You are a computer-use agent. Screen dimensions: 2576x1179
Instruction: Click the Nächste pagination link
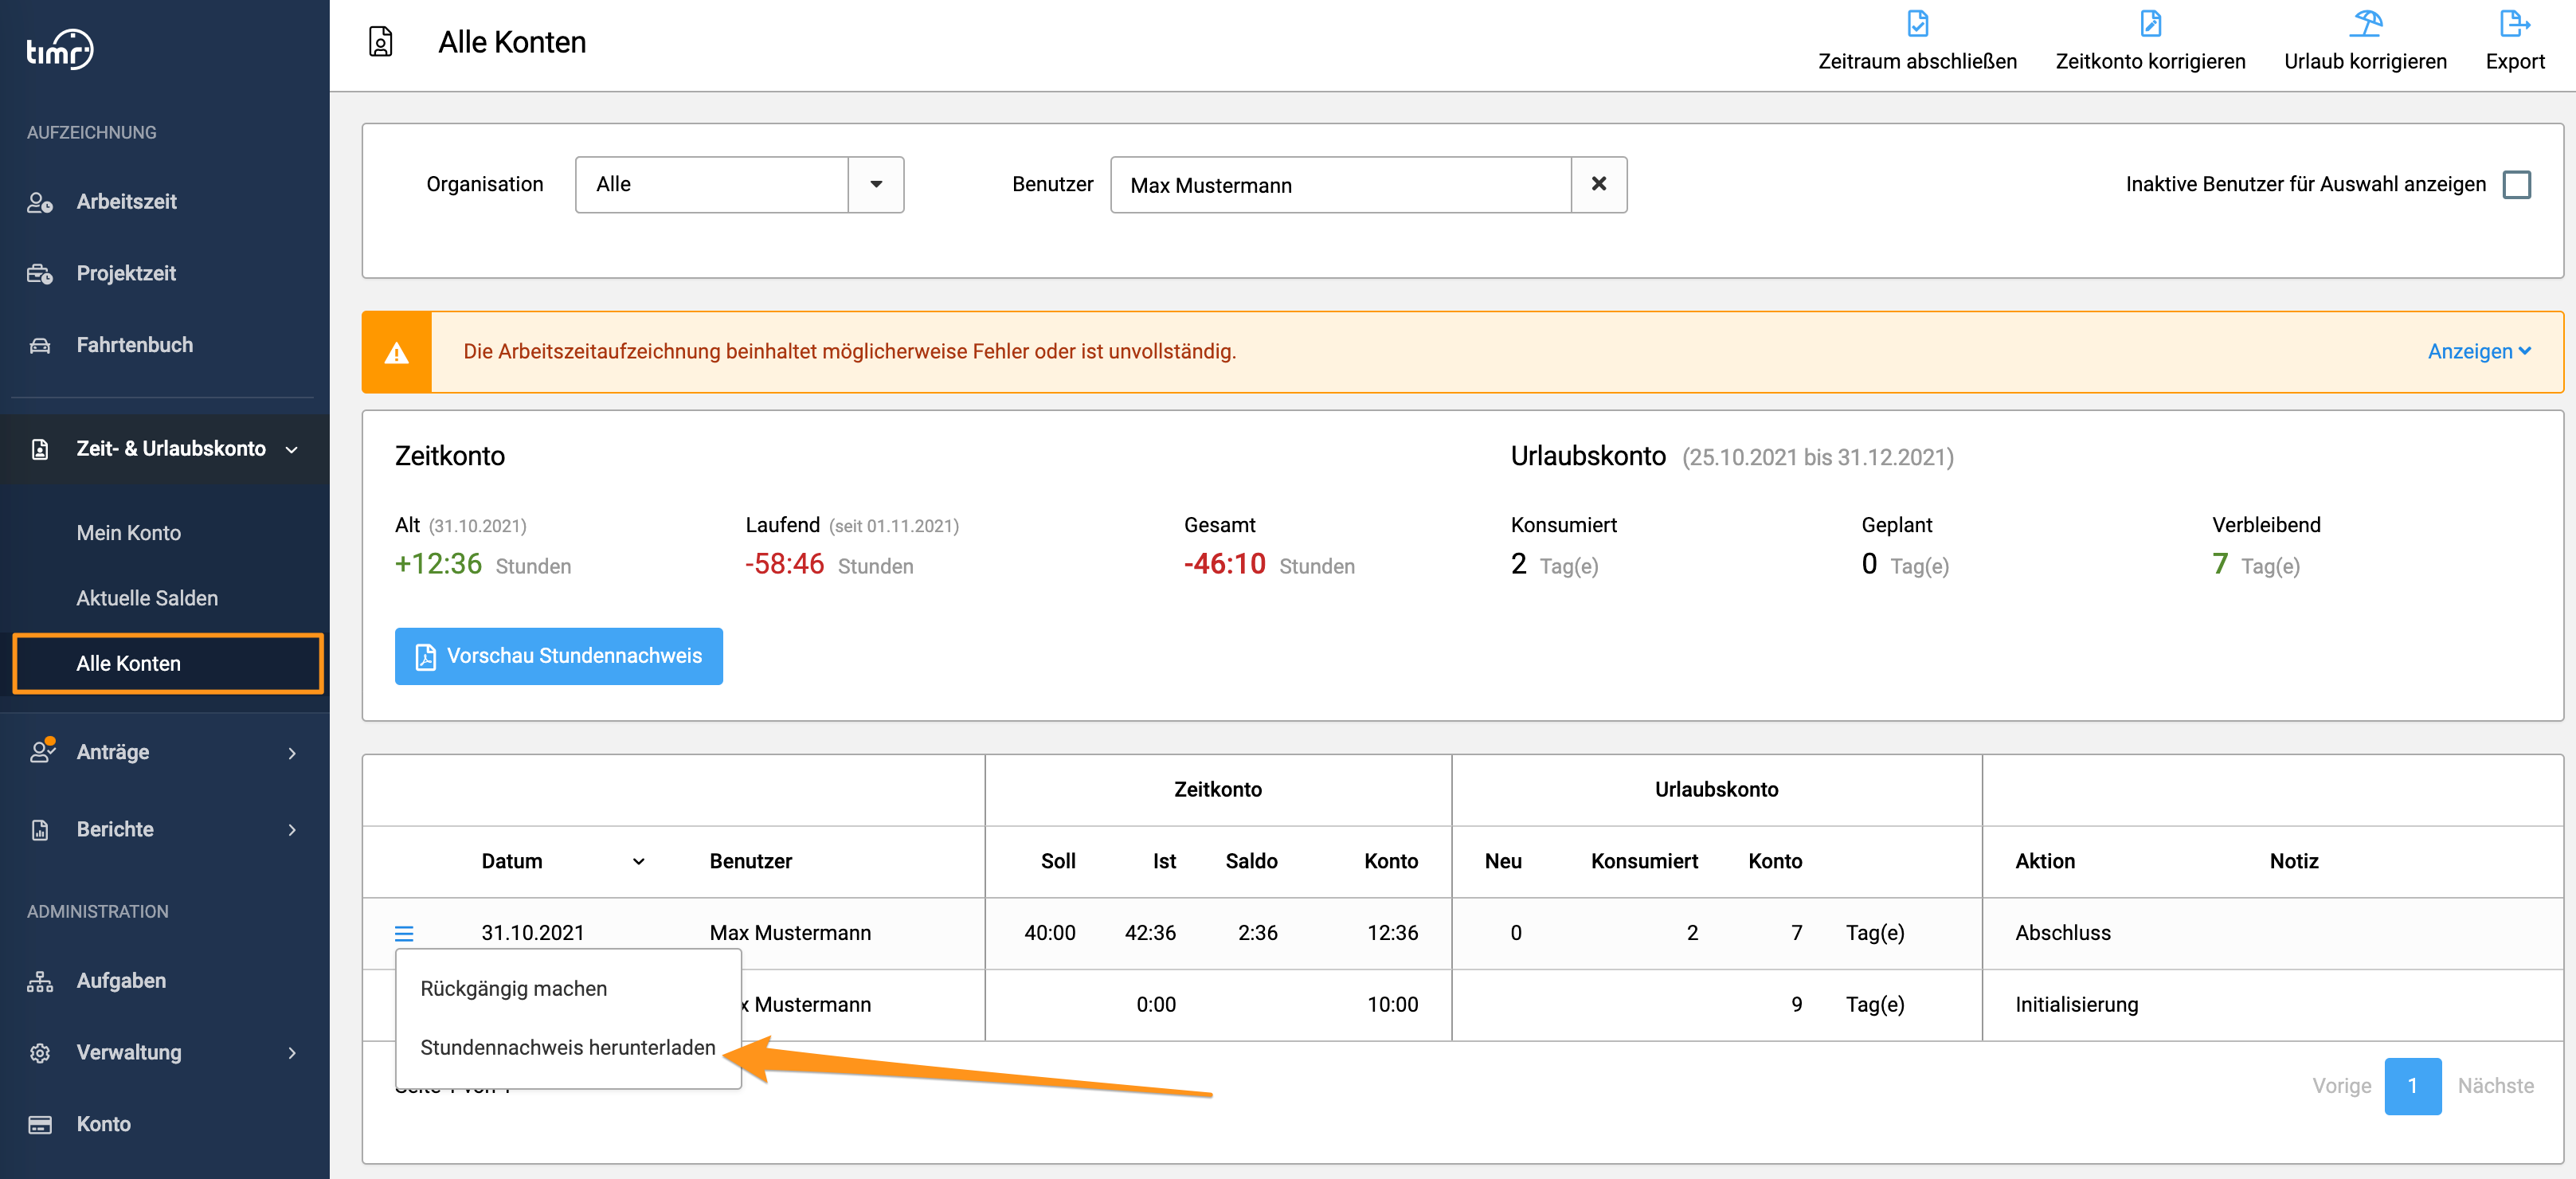(x=2495, y=1085)
